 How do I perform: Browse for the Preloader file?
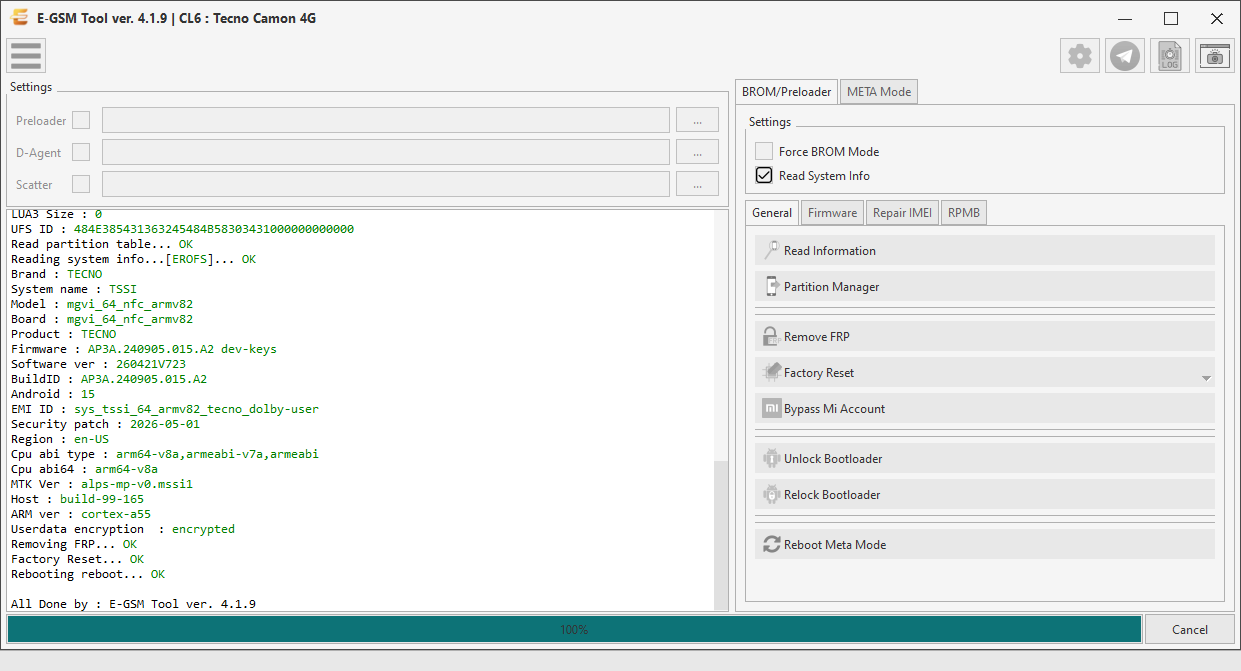[x=697, y=120]
